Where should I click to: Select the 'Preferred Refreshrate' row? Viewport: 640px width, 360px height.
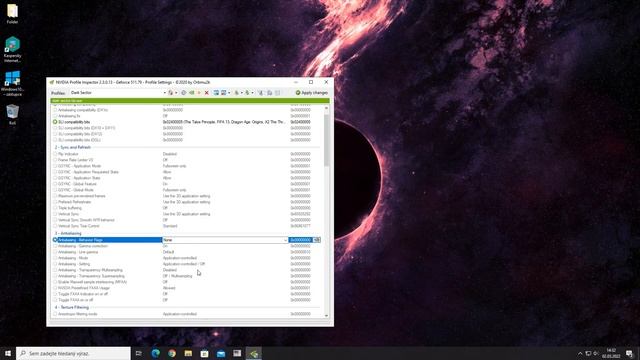188,202
